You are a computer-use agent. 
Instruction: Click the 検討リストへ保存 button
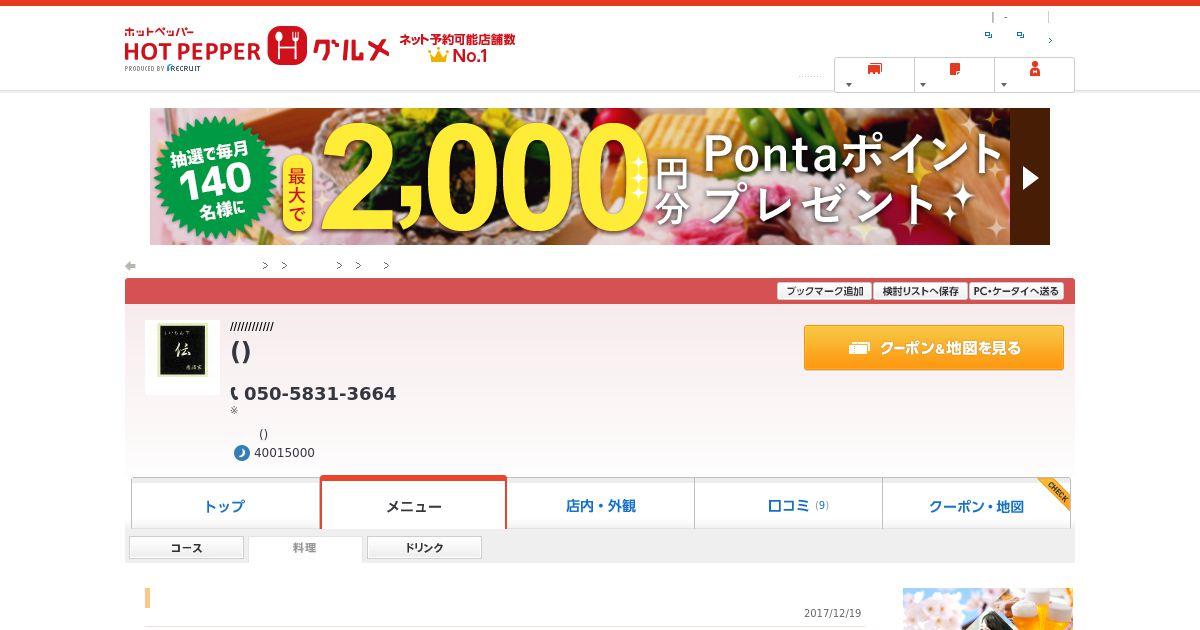(x=920, y=291)
